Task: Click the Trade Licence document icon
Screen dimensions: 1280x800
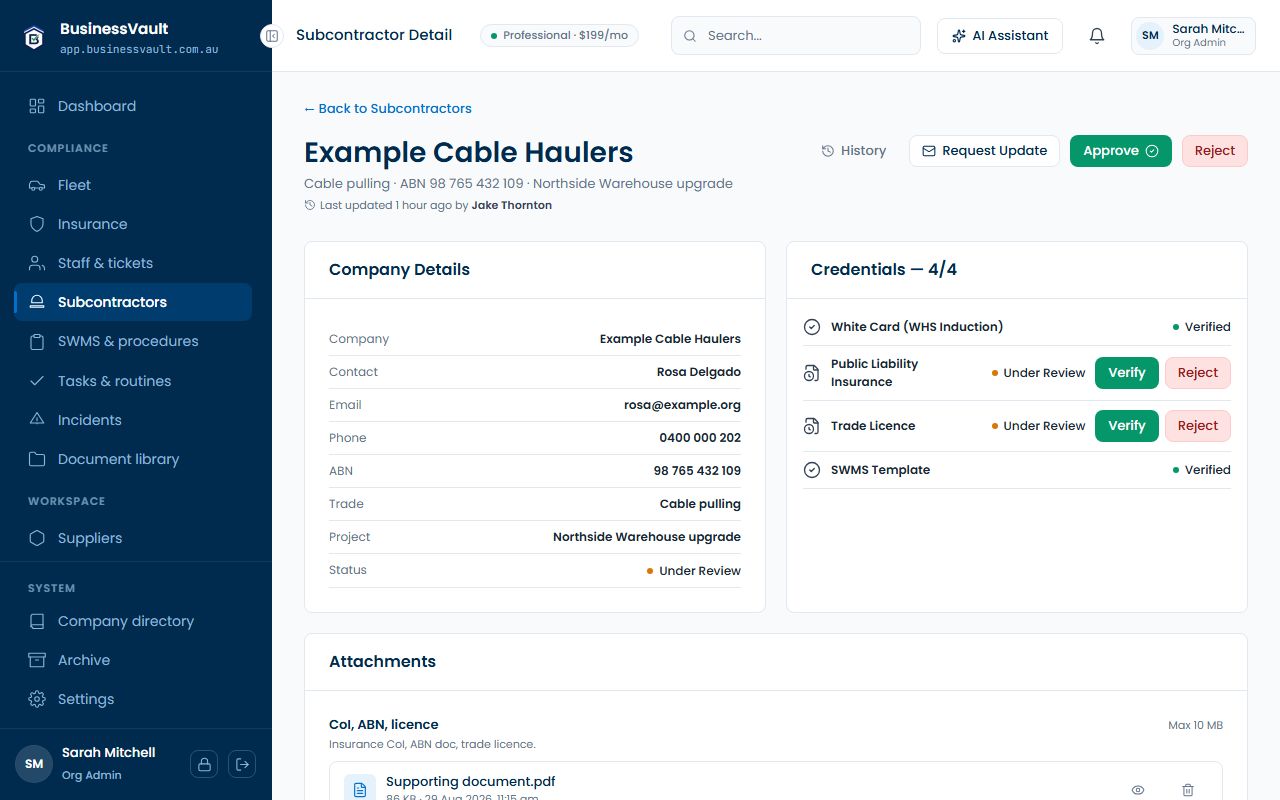Action: 812,426
